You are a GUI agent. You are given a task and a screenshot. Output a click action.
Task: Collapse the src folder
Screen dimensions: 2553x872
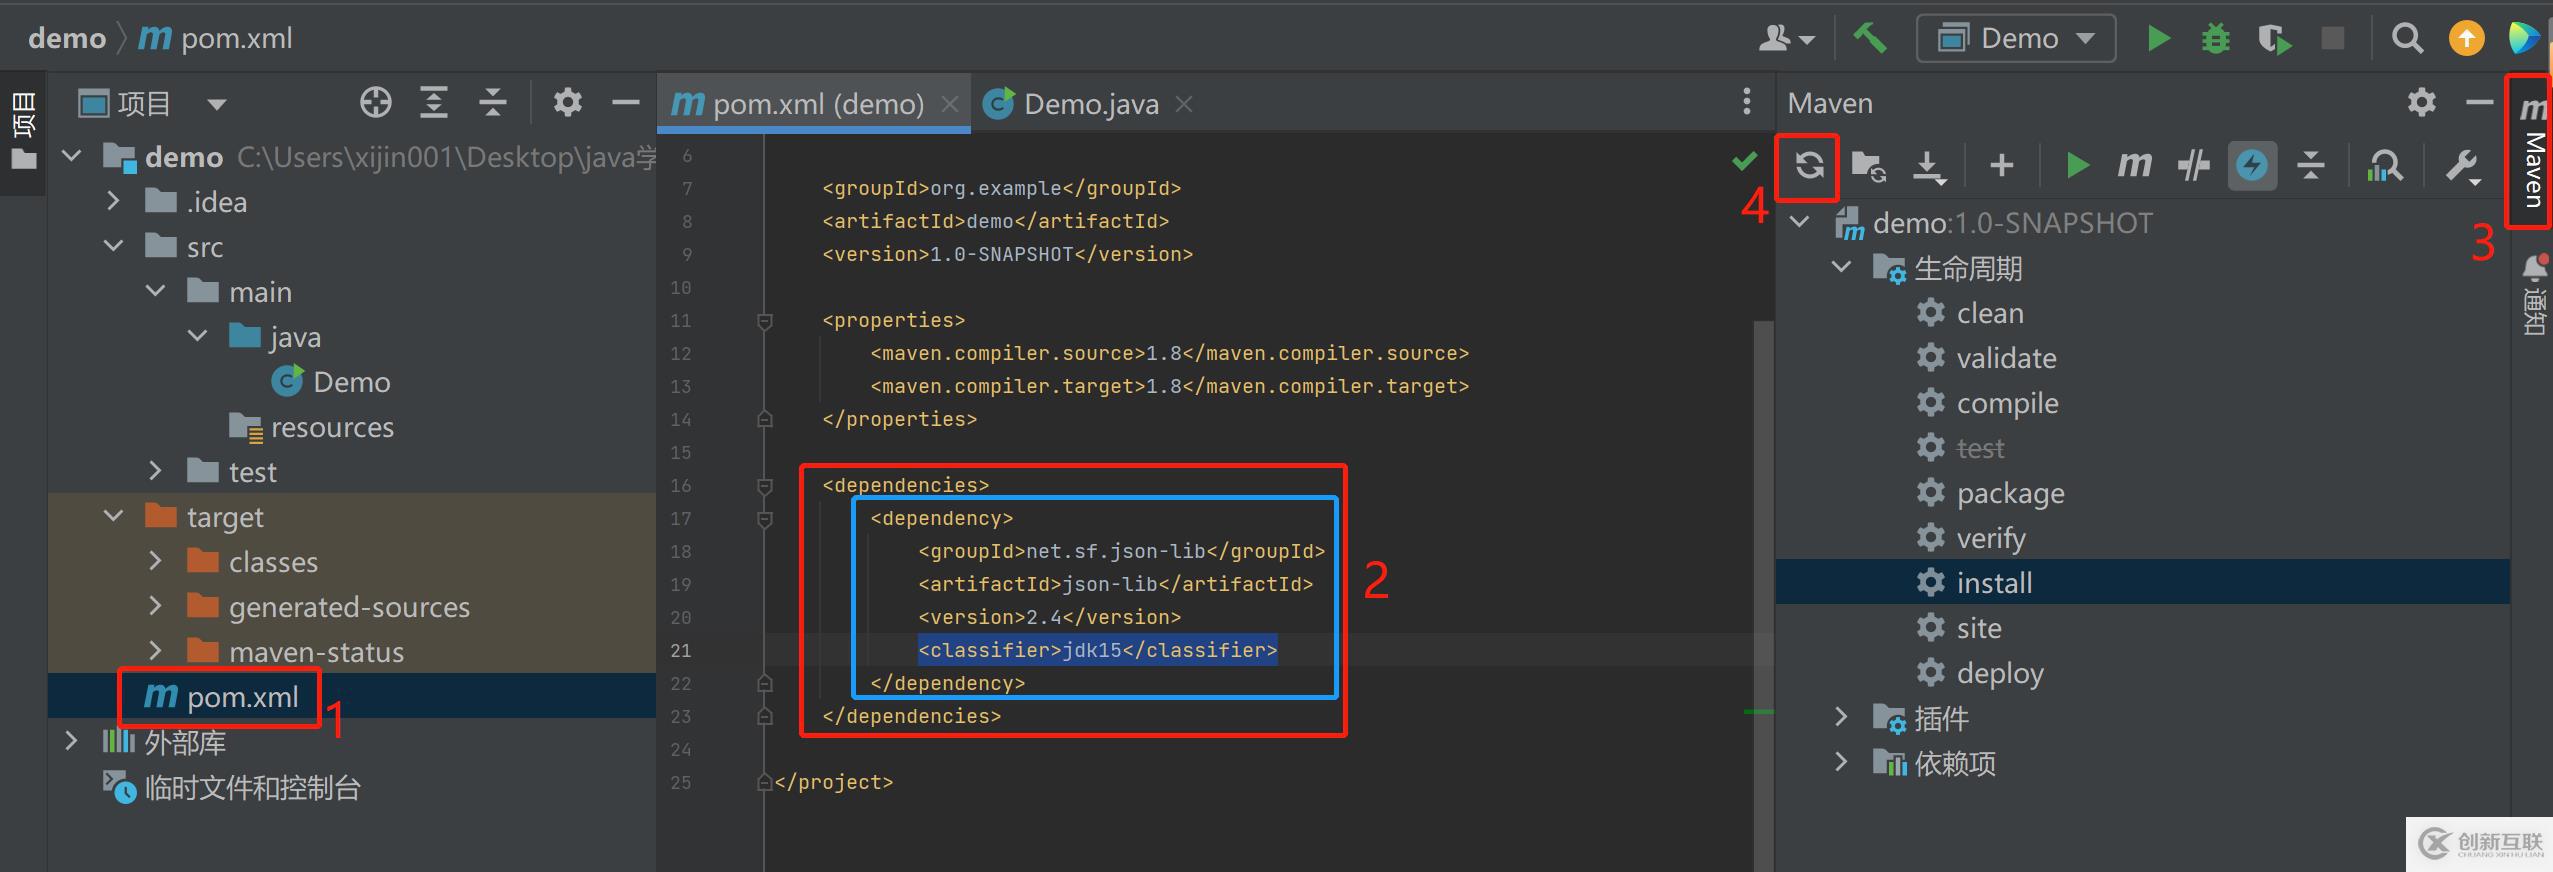click(x=114, y=246)
